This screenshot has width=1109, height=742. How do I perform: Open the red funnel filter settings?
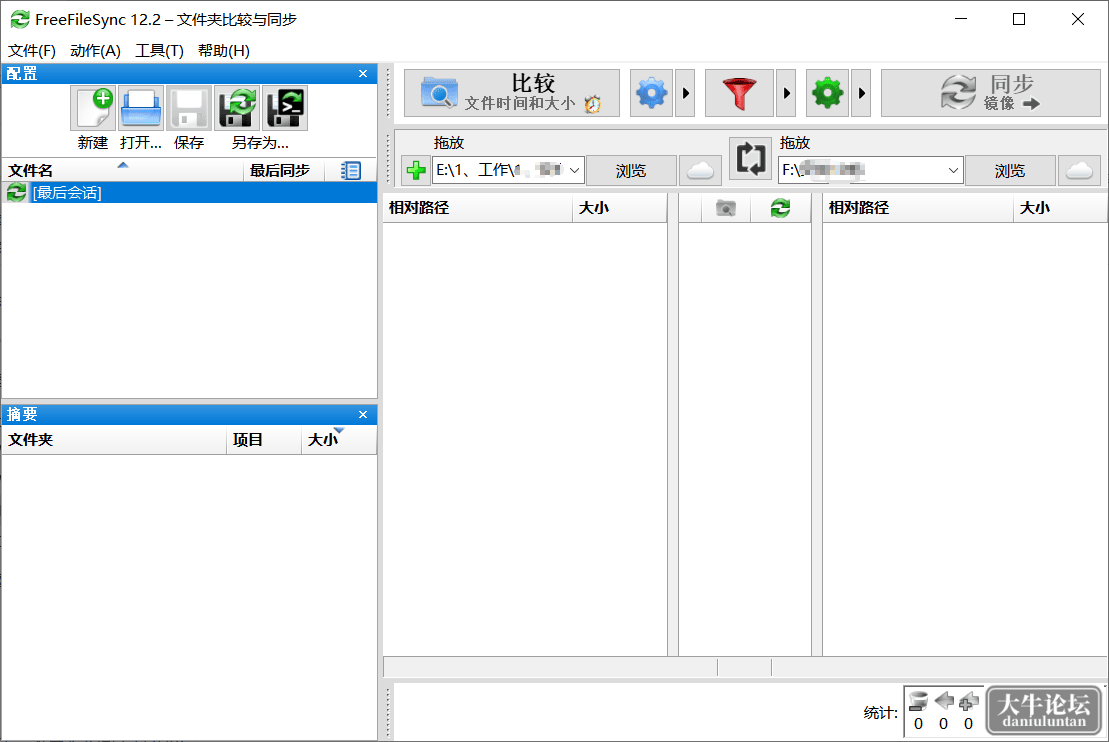(x=739, y=93)
